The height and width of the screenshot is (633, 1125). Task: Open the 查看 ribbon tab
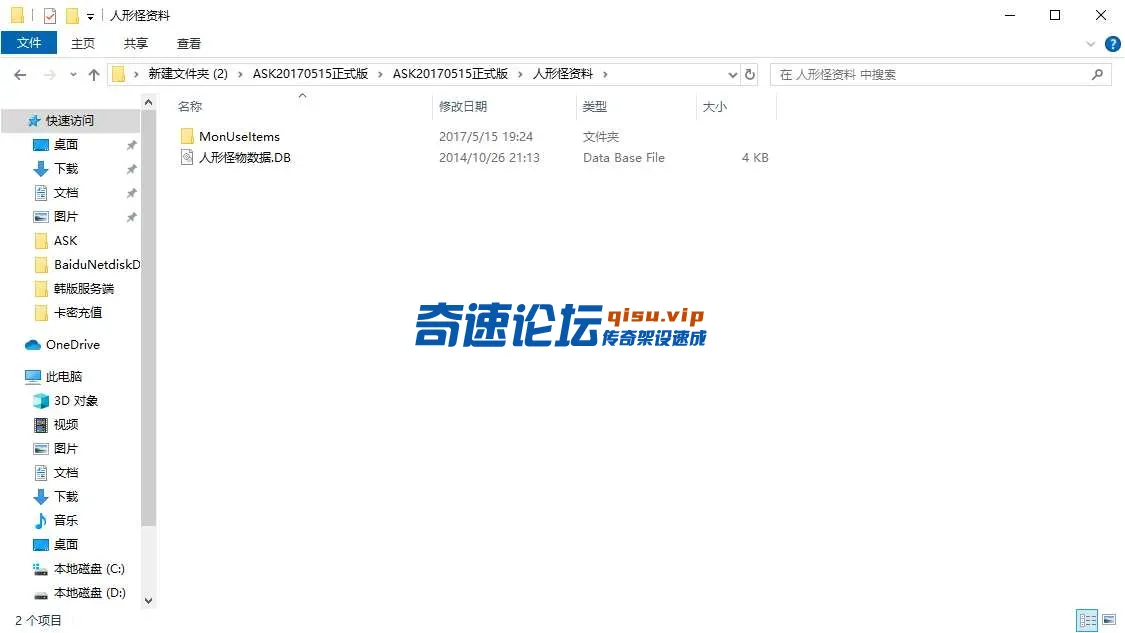coord(189,44)
